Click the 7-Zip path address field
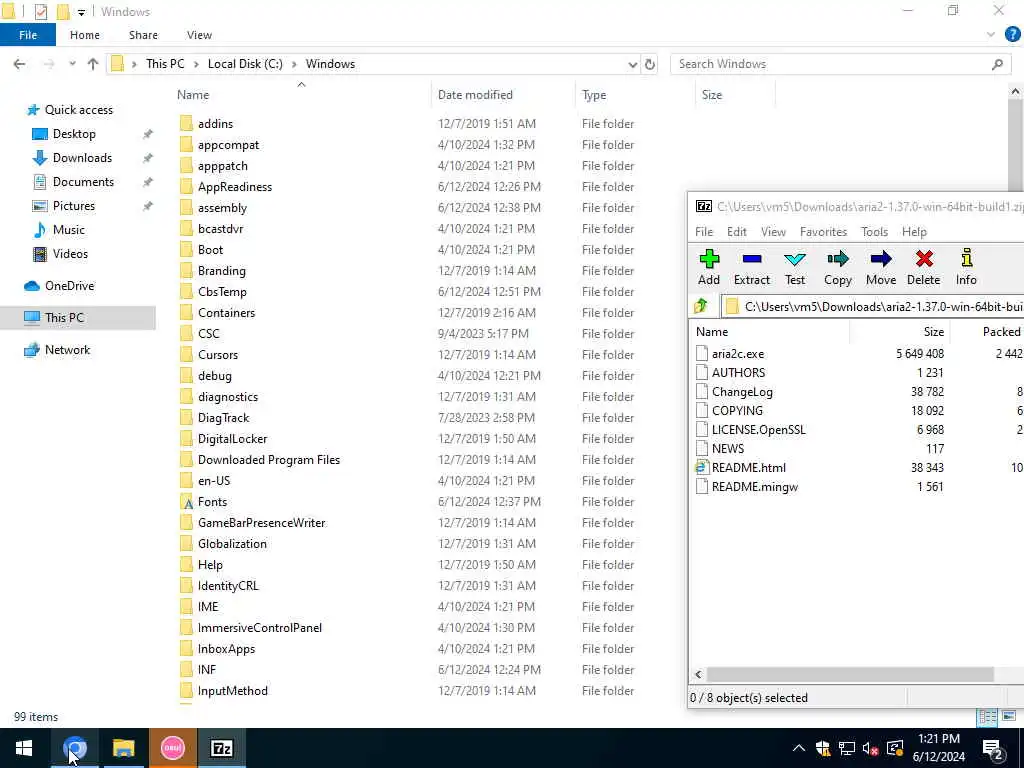This screenshot has height=768, width=1024. 873,306
